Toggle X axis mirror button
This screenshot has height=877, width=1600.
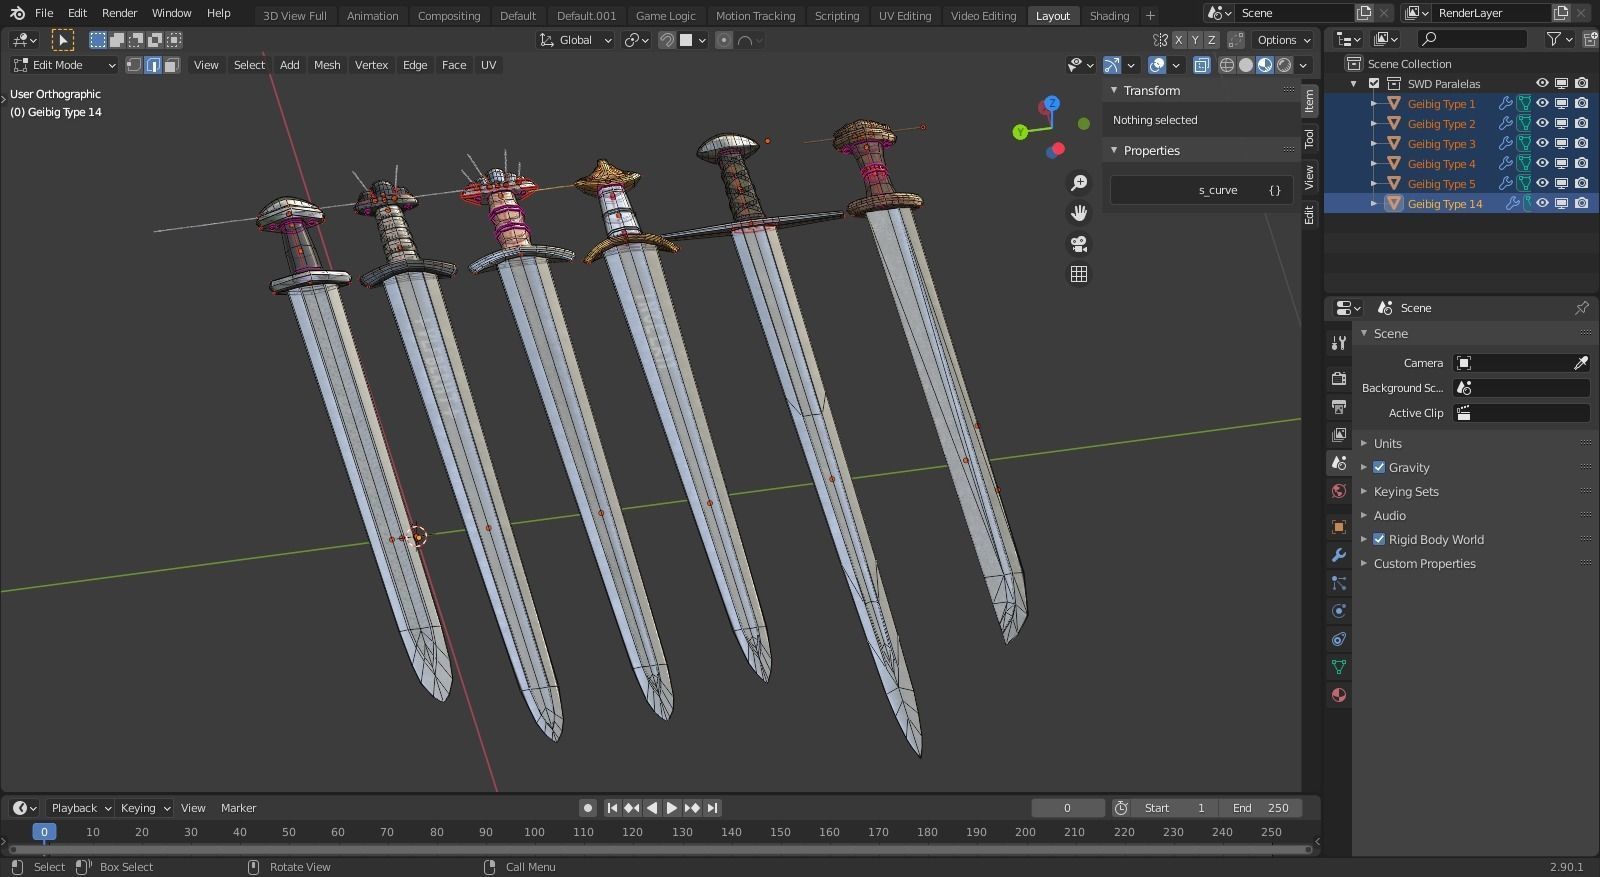click(x=1179, y=40)
